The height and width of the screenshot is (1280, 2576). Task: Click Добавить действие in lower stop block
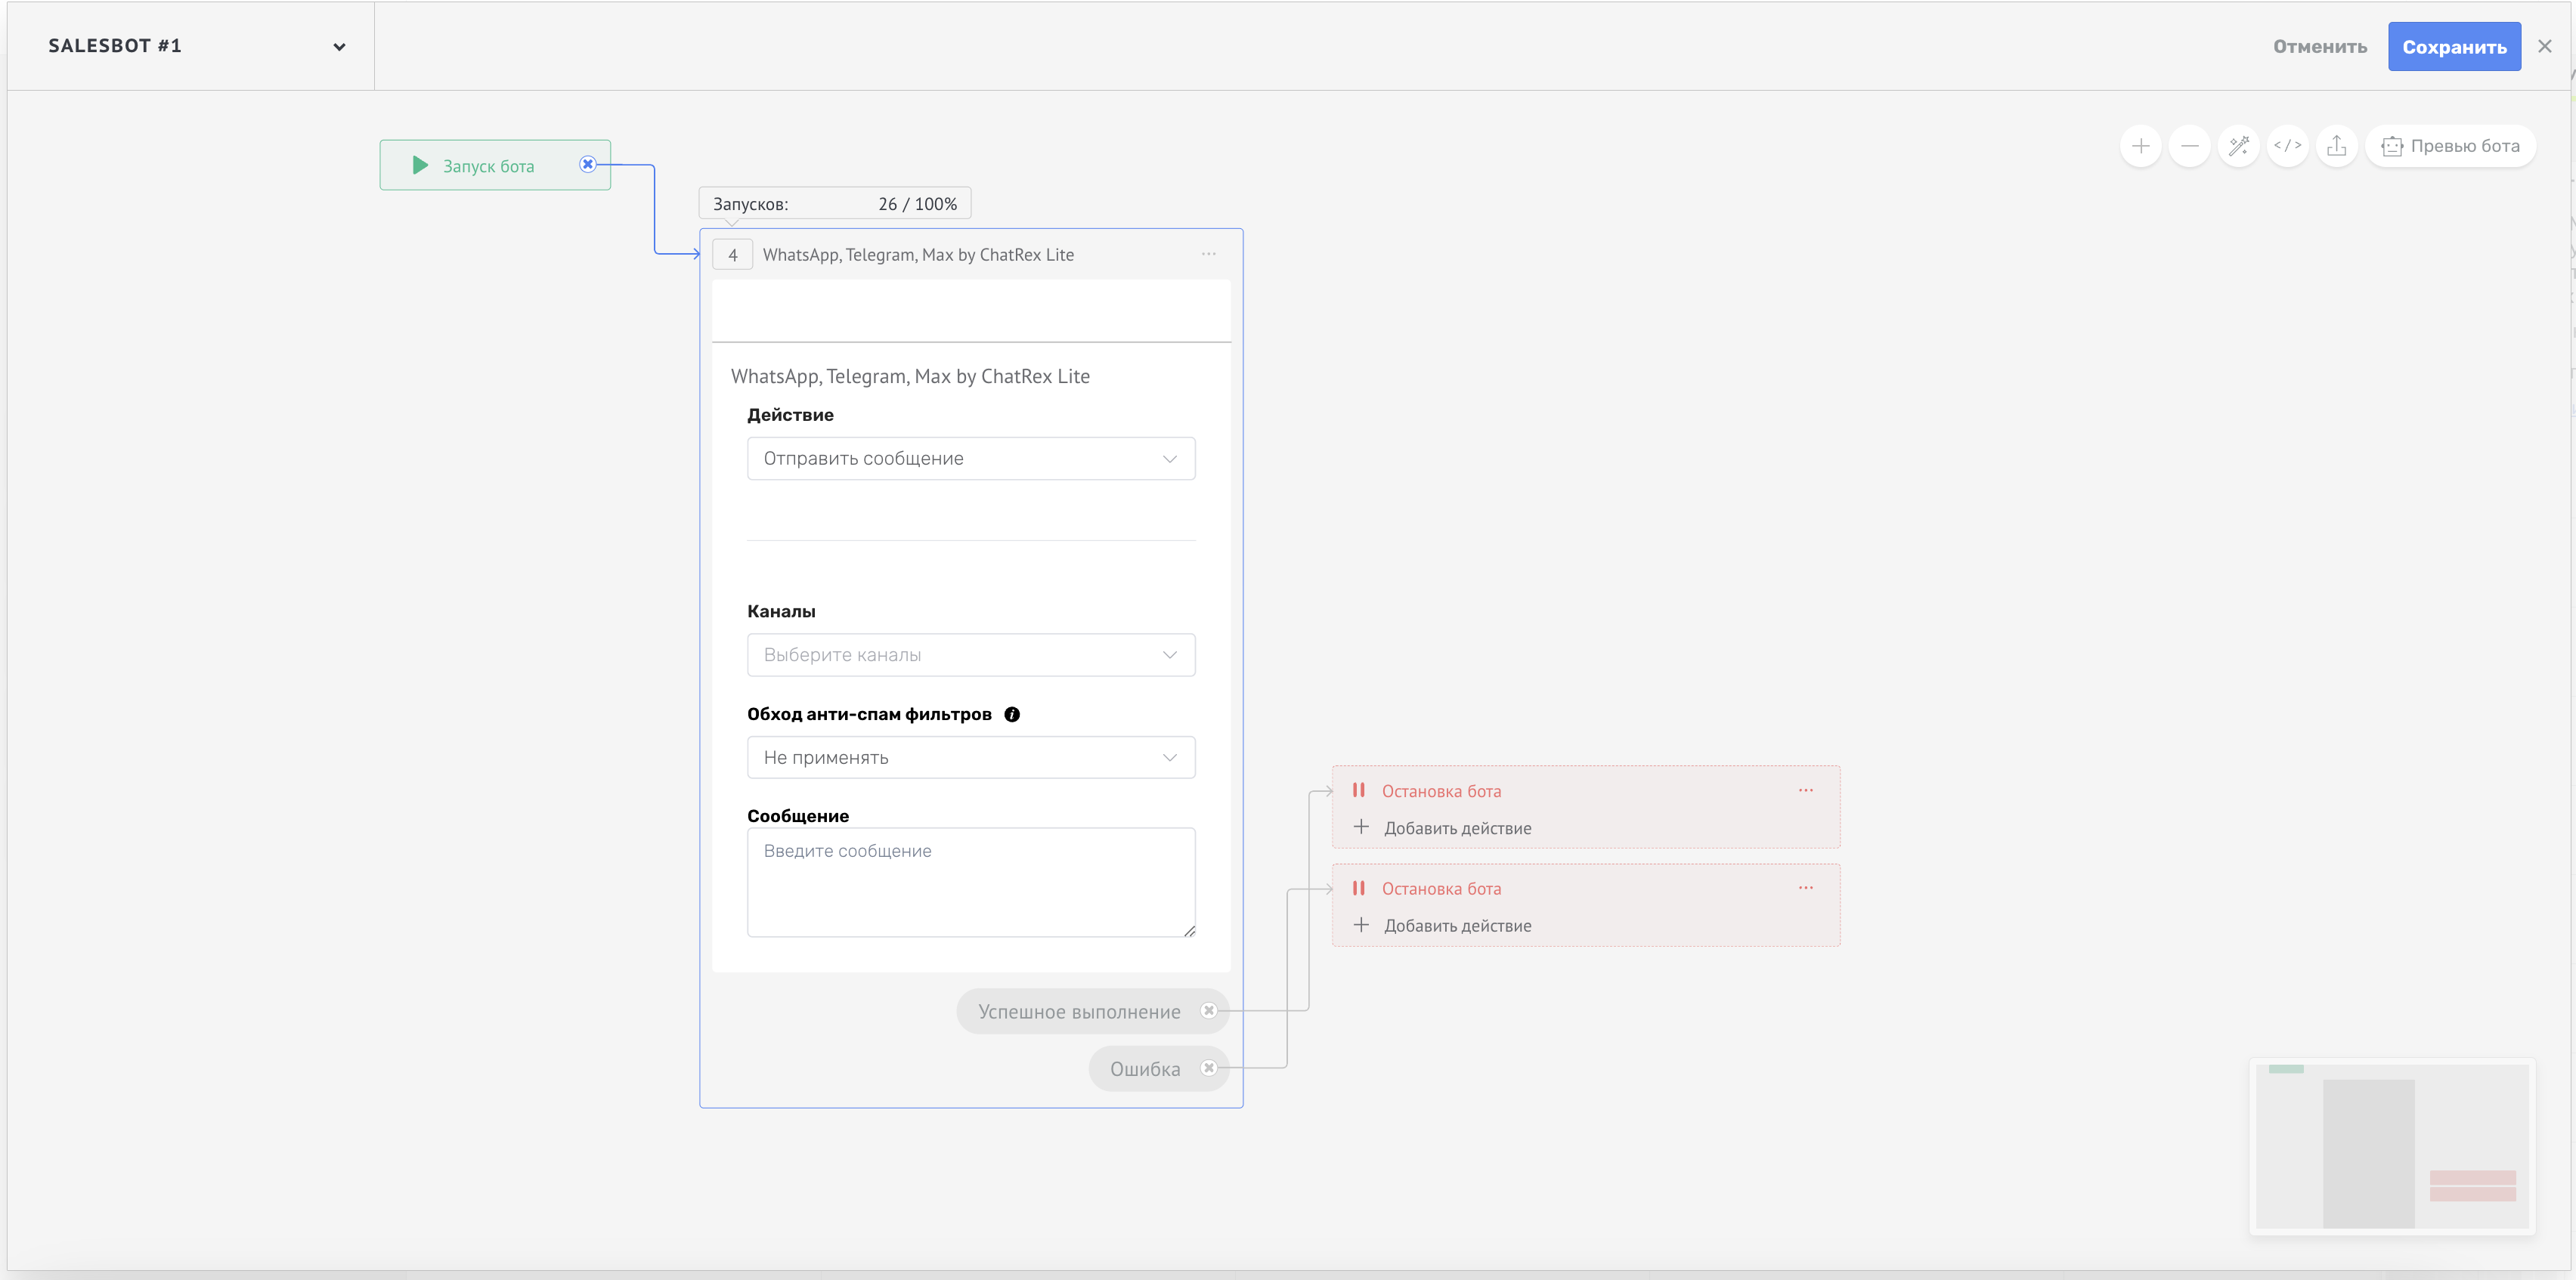[x=1457, y=926]
